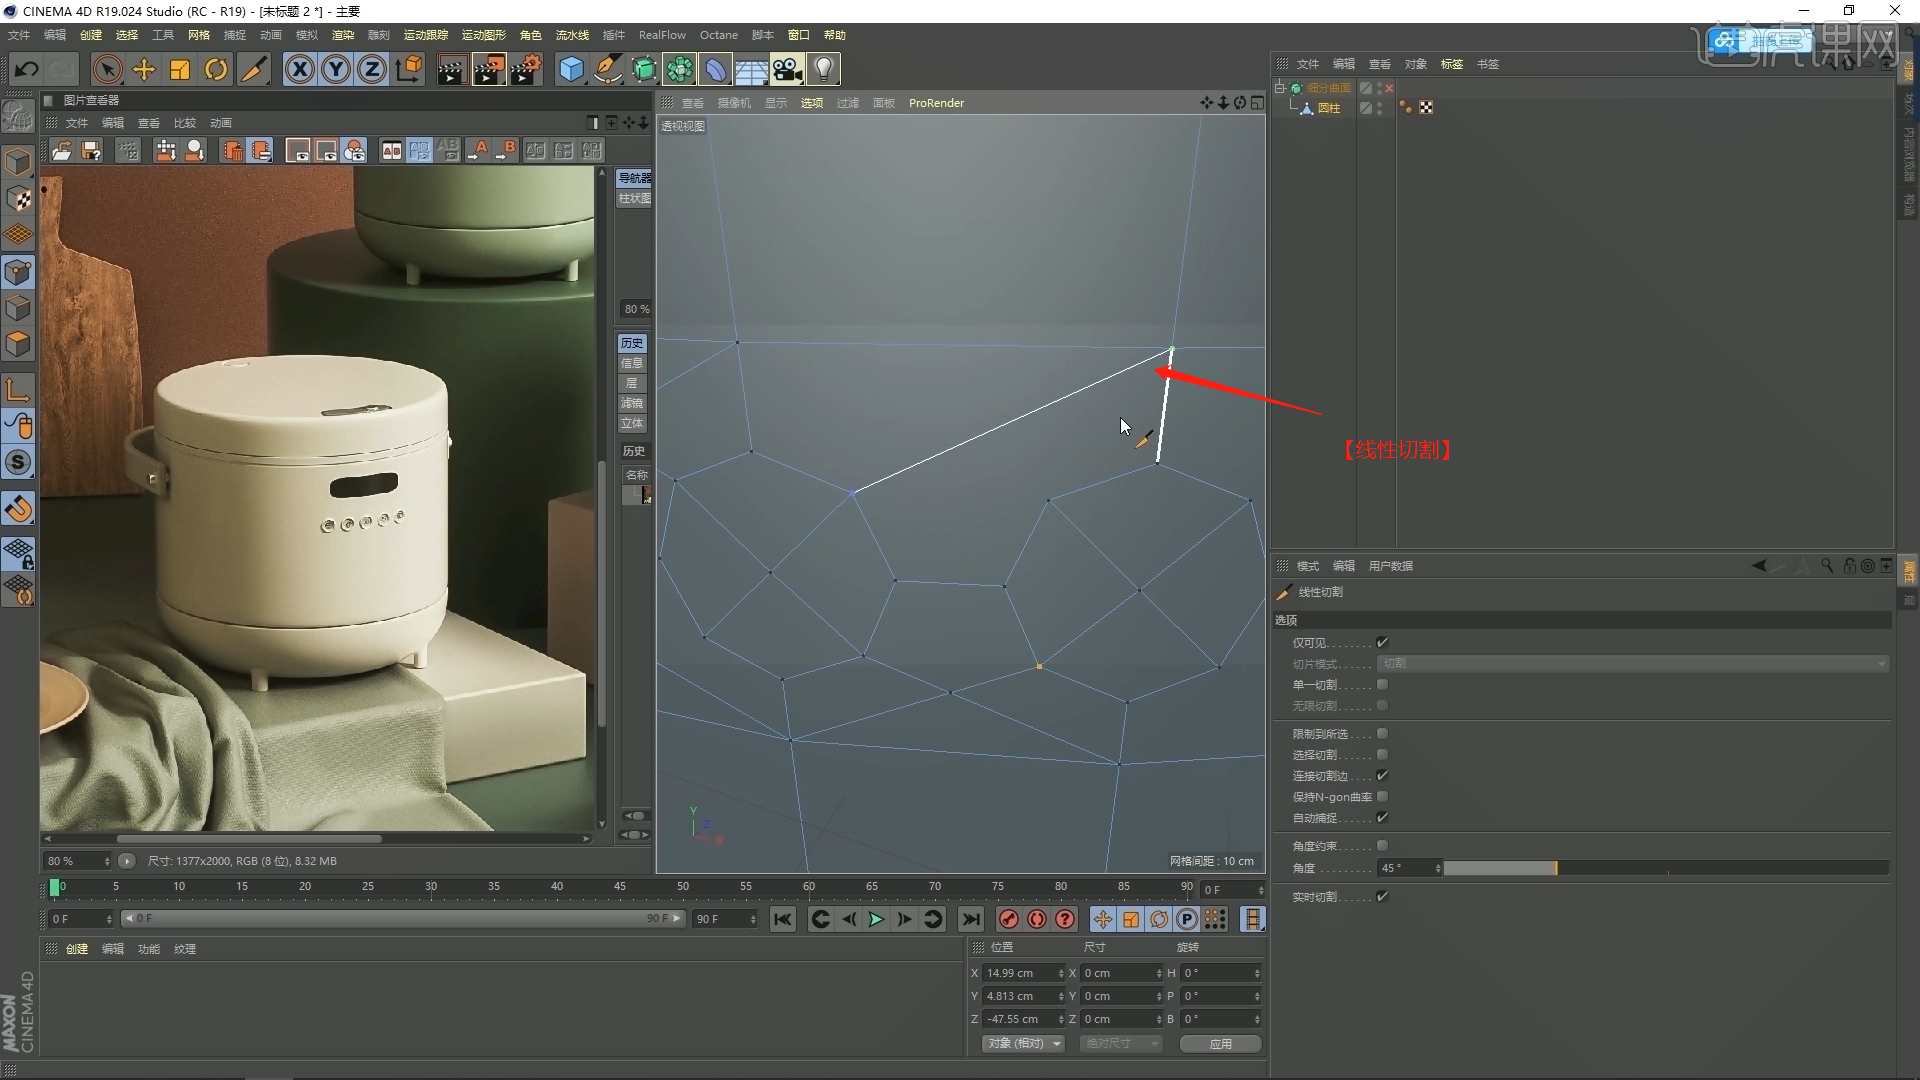Click the Y position input field
This screenshot has height=1080, width=1920.
(x=1019, y=996)
